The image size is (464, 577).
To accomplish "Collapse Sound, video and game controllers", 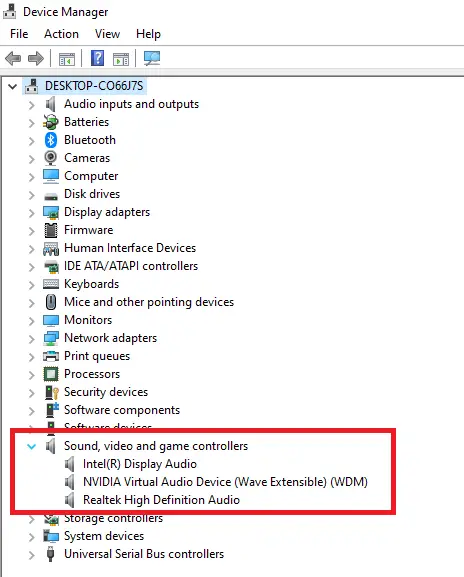I will 32,446.
